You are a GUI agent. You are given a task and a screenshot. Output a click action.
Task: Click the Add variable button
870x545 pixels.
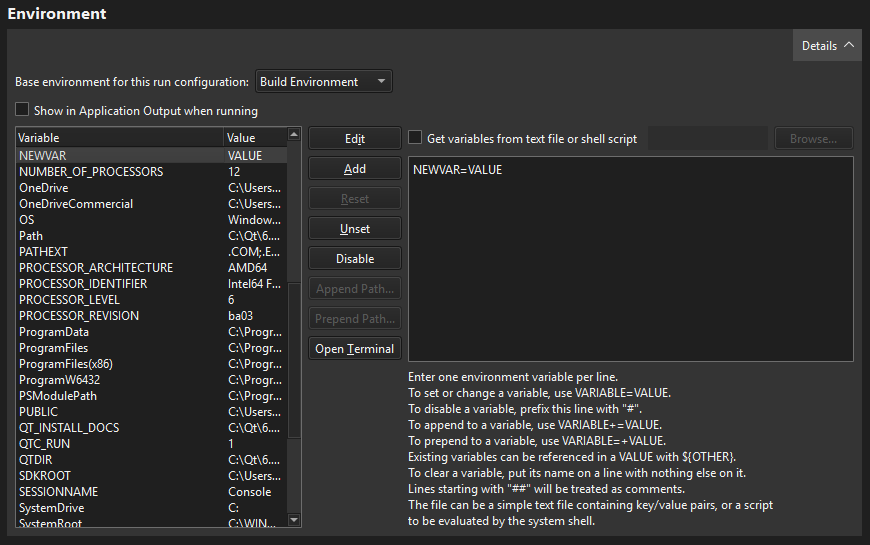tap(355, 169)
